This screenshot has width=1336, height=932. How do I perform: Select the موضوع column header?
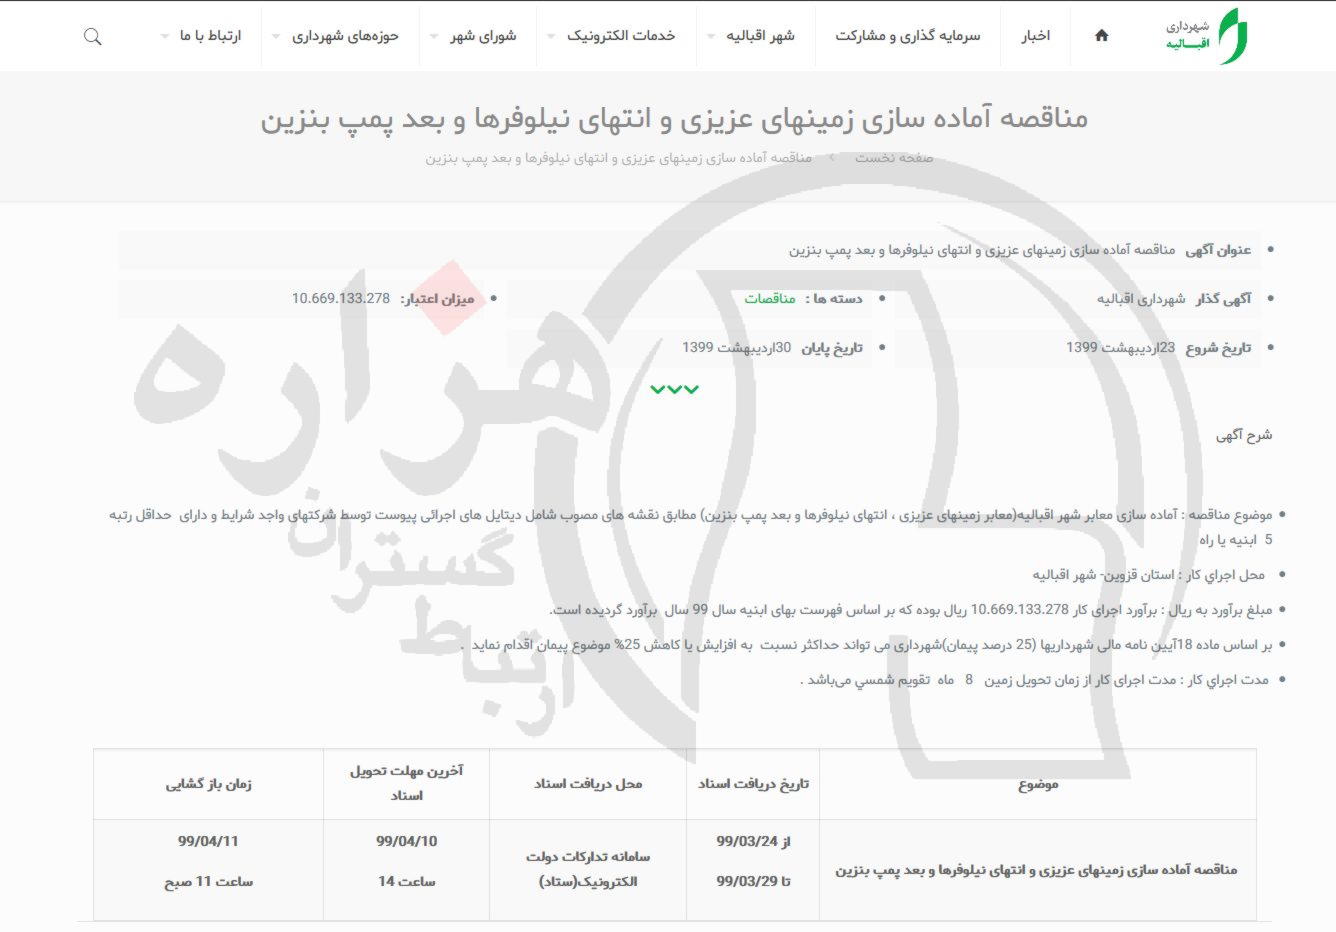[1038, 784]
